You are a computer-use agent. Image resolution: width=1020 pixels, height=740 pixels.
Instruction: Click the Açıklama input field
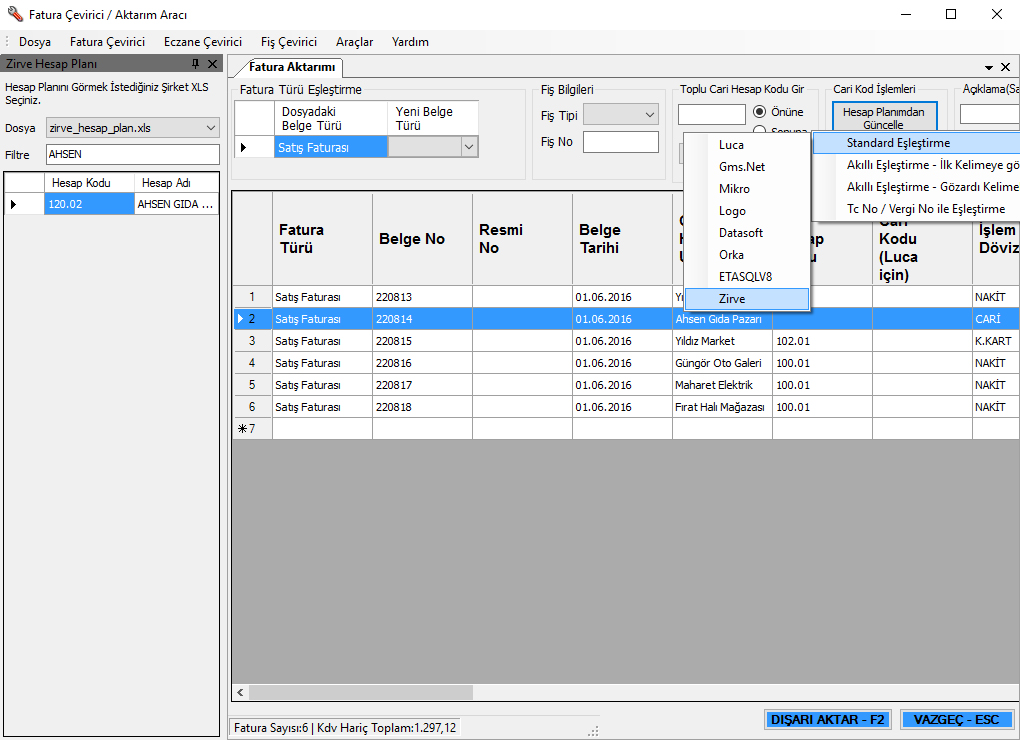coord(989,114)
